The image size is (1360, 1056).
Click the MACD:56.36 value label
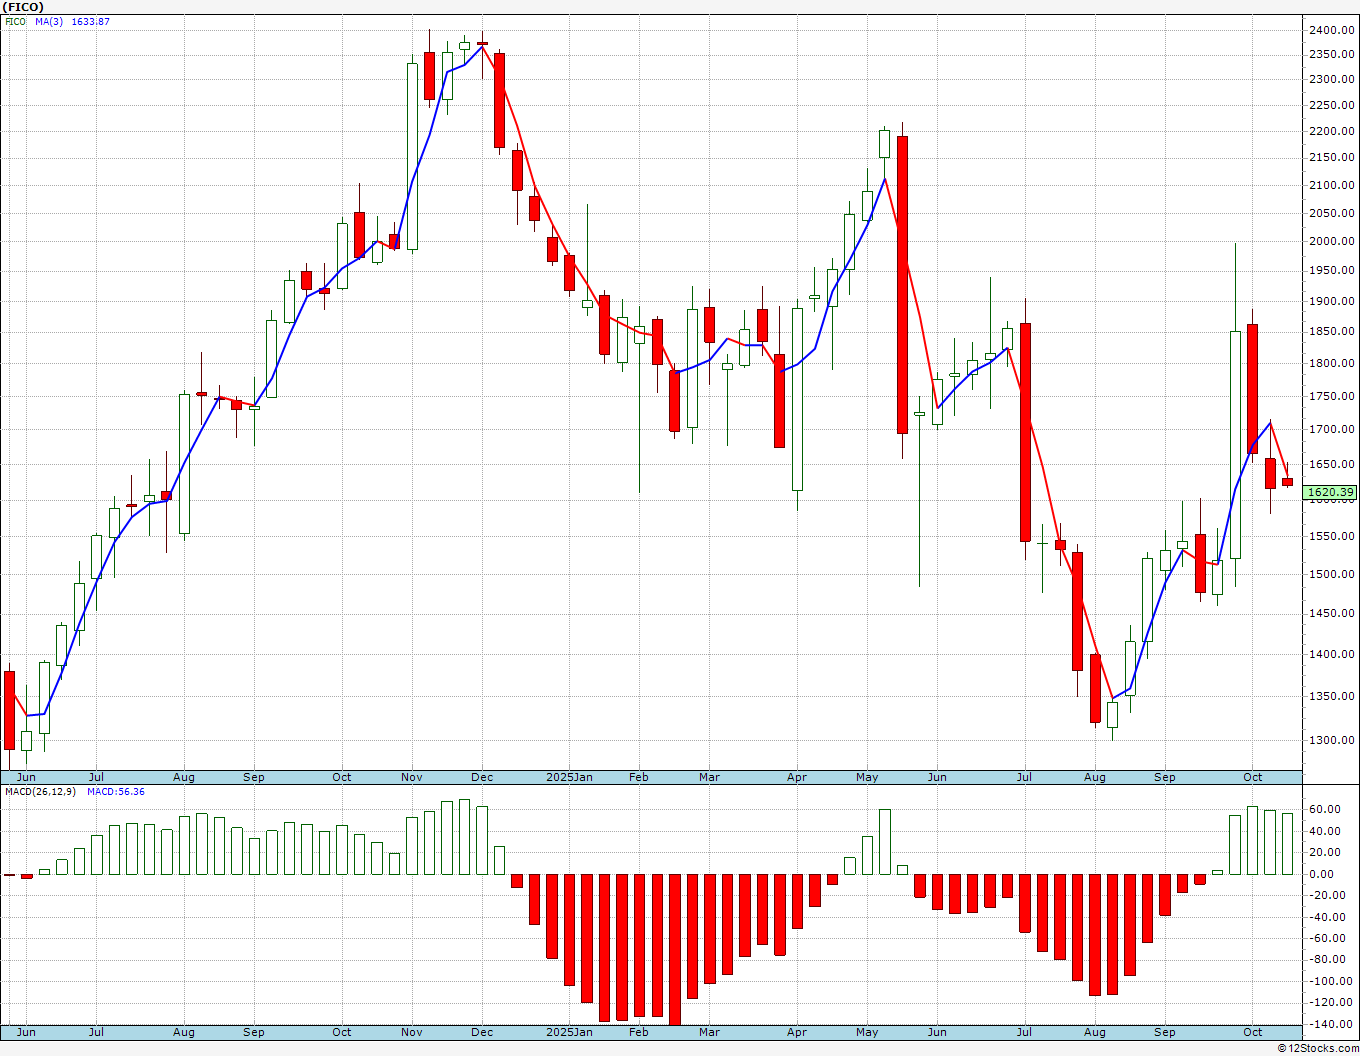(116, 791)
